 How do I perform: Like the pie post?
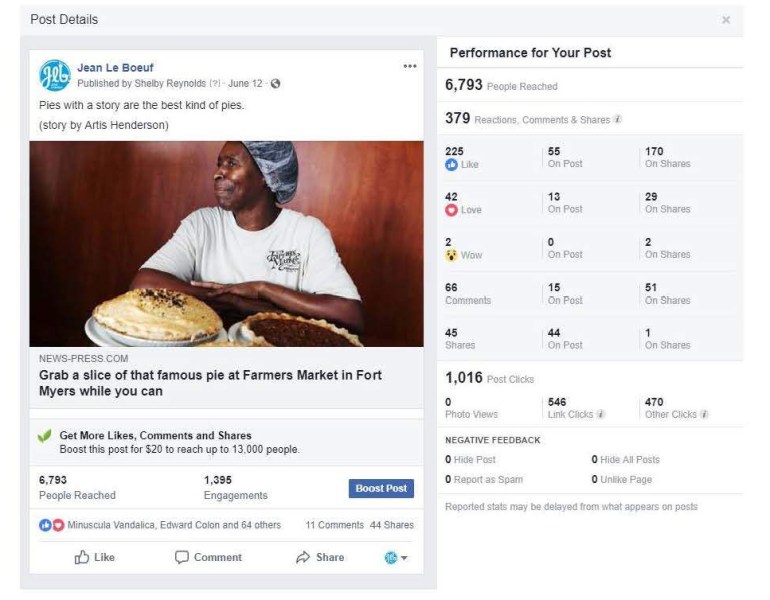point(94,557)
